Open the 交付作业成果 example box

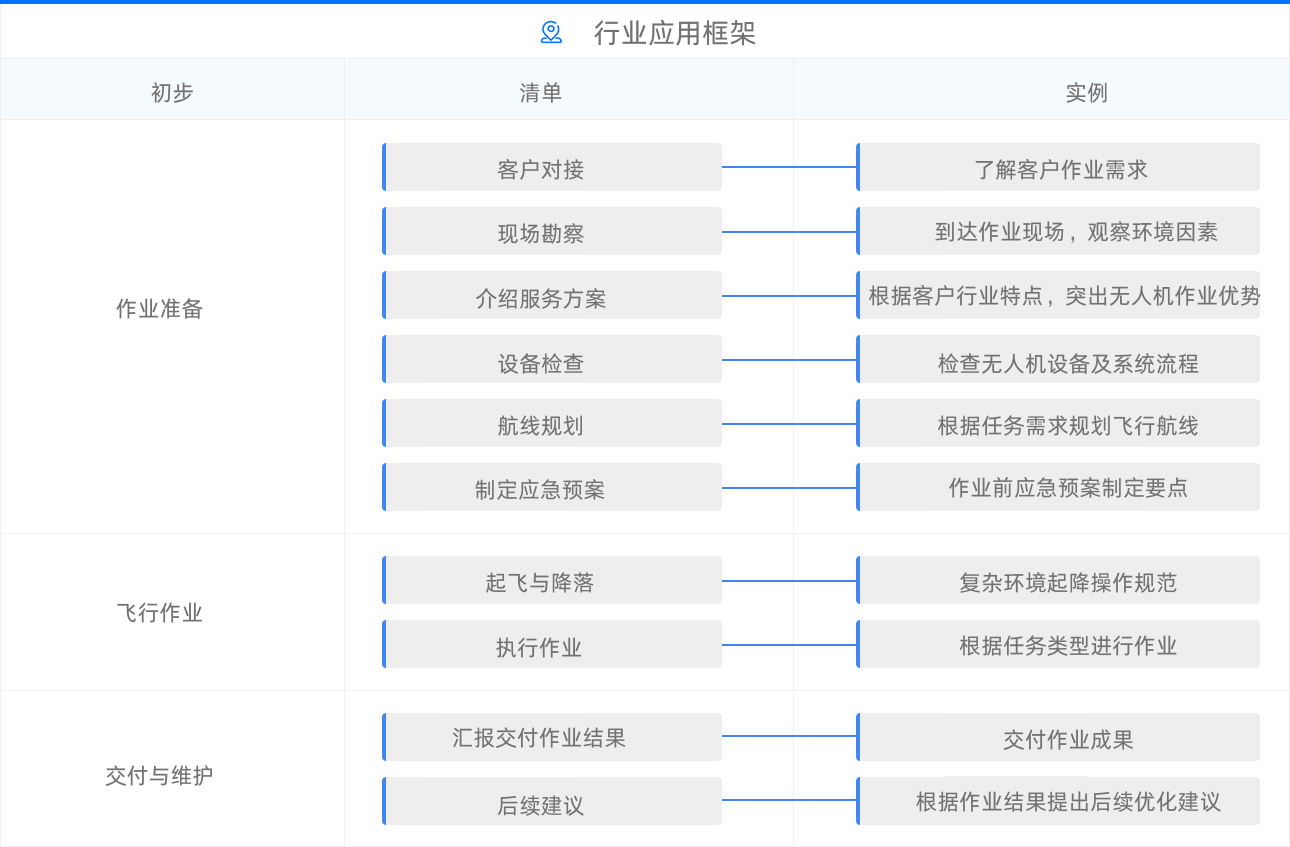[x=1059, y=738]
